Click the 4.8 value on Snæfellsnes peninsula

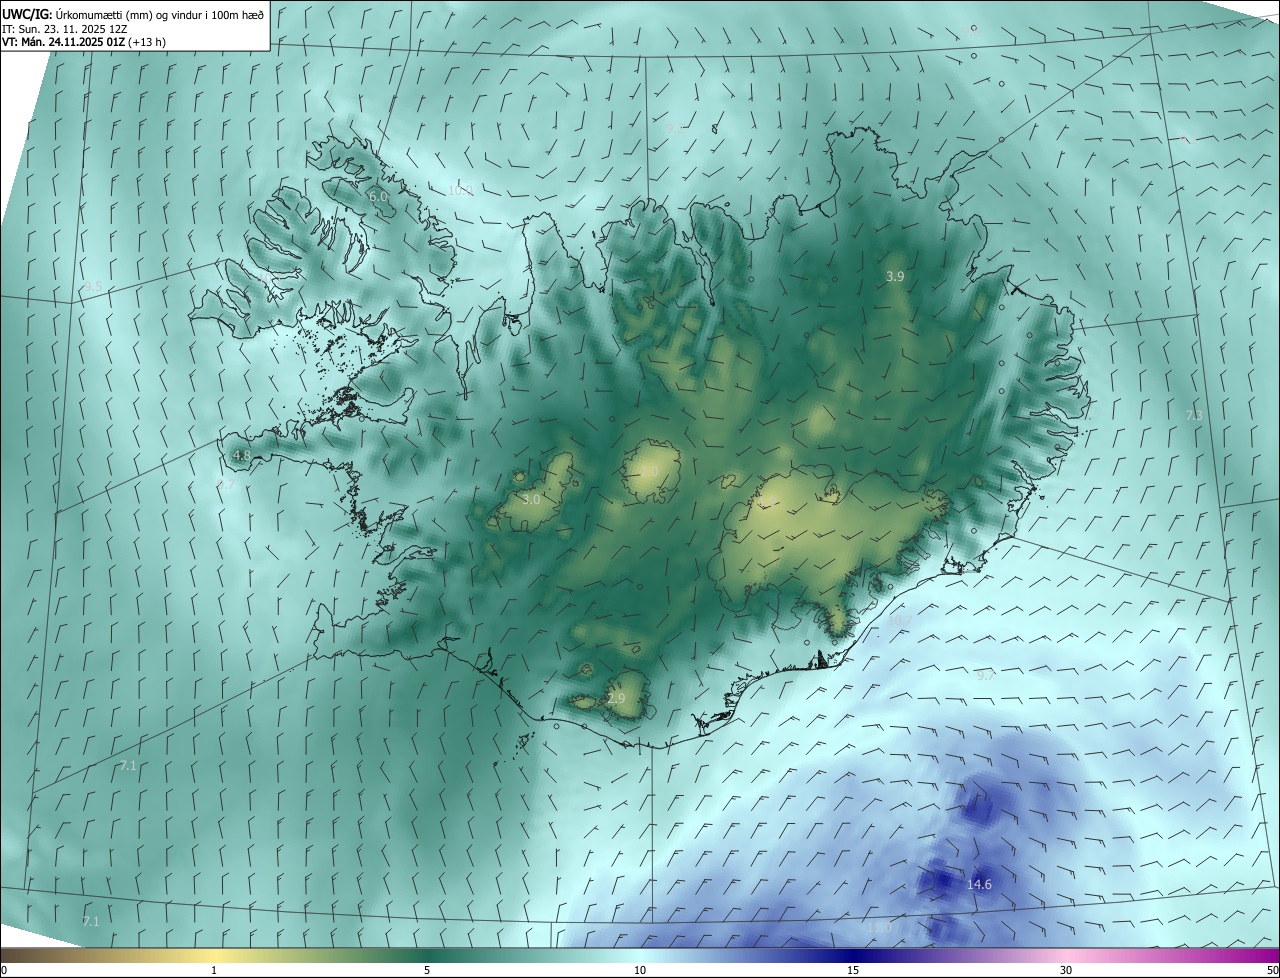coord(242,456)
